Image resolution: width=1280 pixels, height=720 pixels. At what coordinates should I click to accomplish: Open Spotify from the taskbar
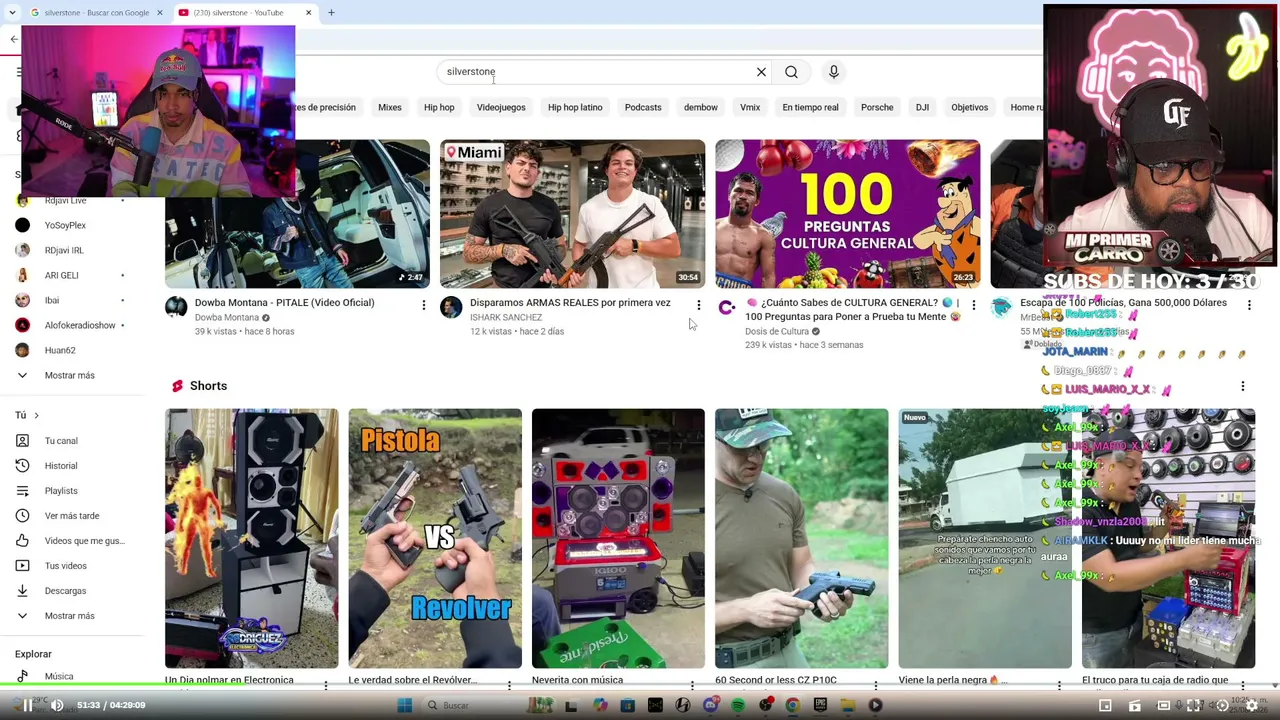coord(738,705)
